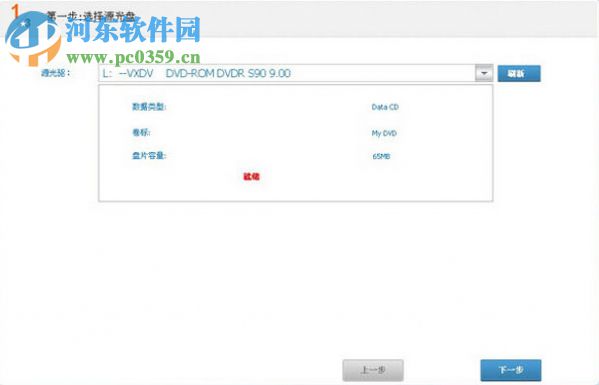The height and width of the screenshot is (385, 599).
Task: Click the blue refresh button beside the drive list
Action: click(x=519, y=73)
